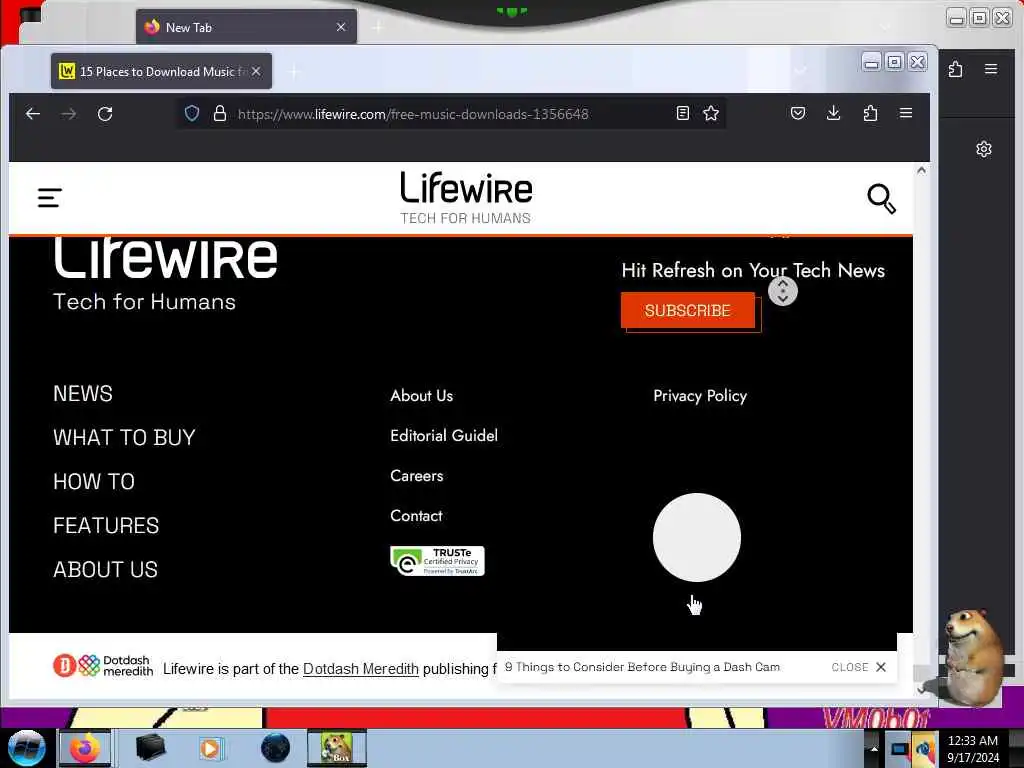
Task: Open the Privacy Policy link
Action: 700,396
